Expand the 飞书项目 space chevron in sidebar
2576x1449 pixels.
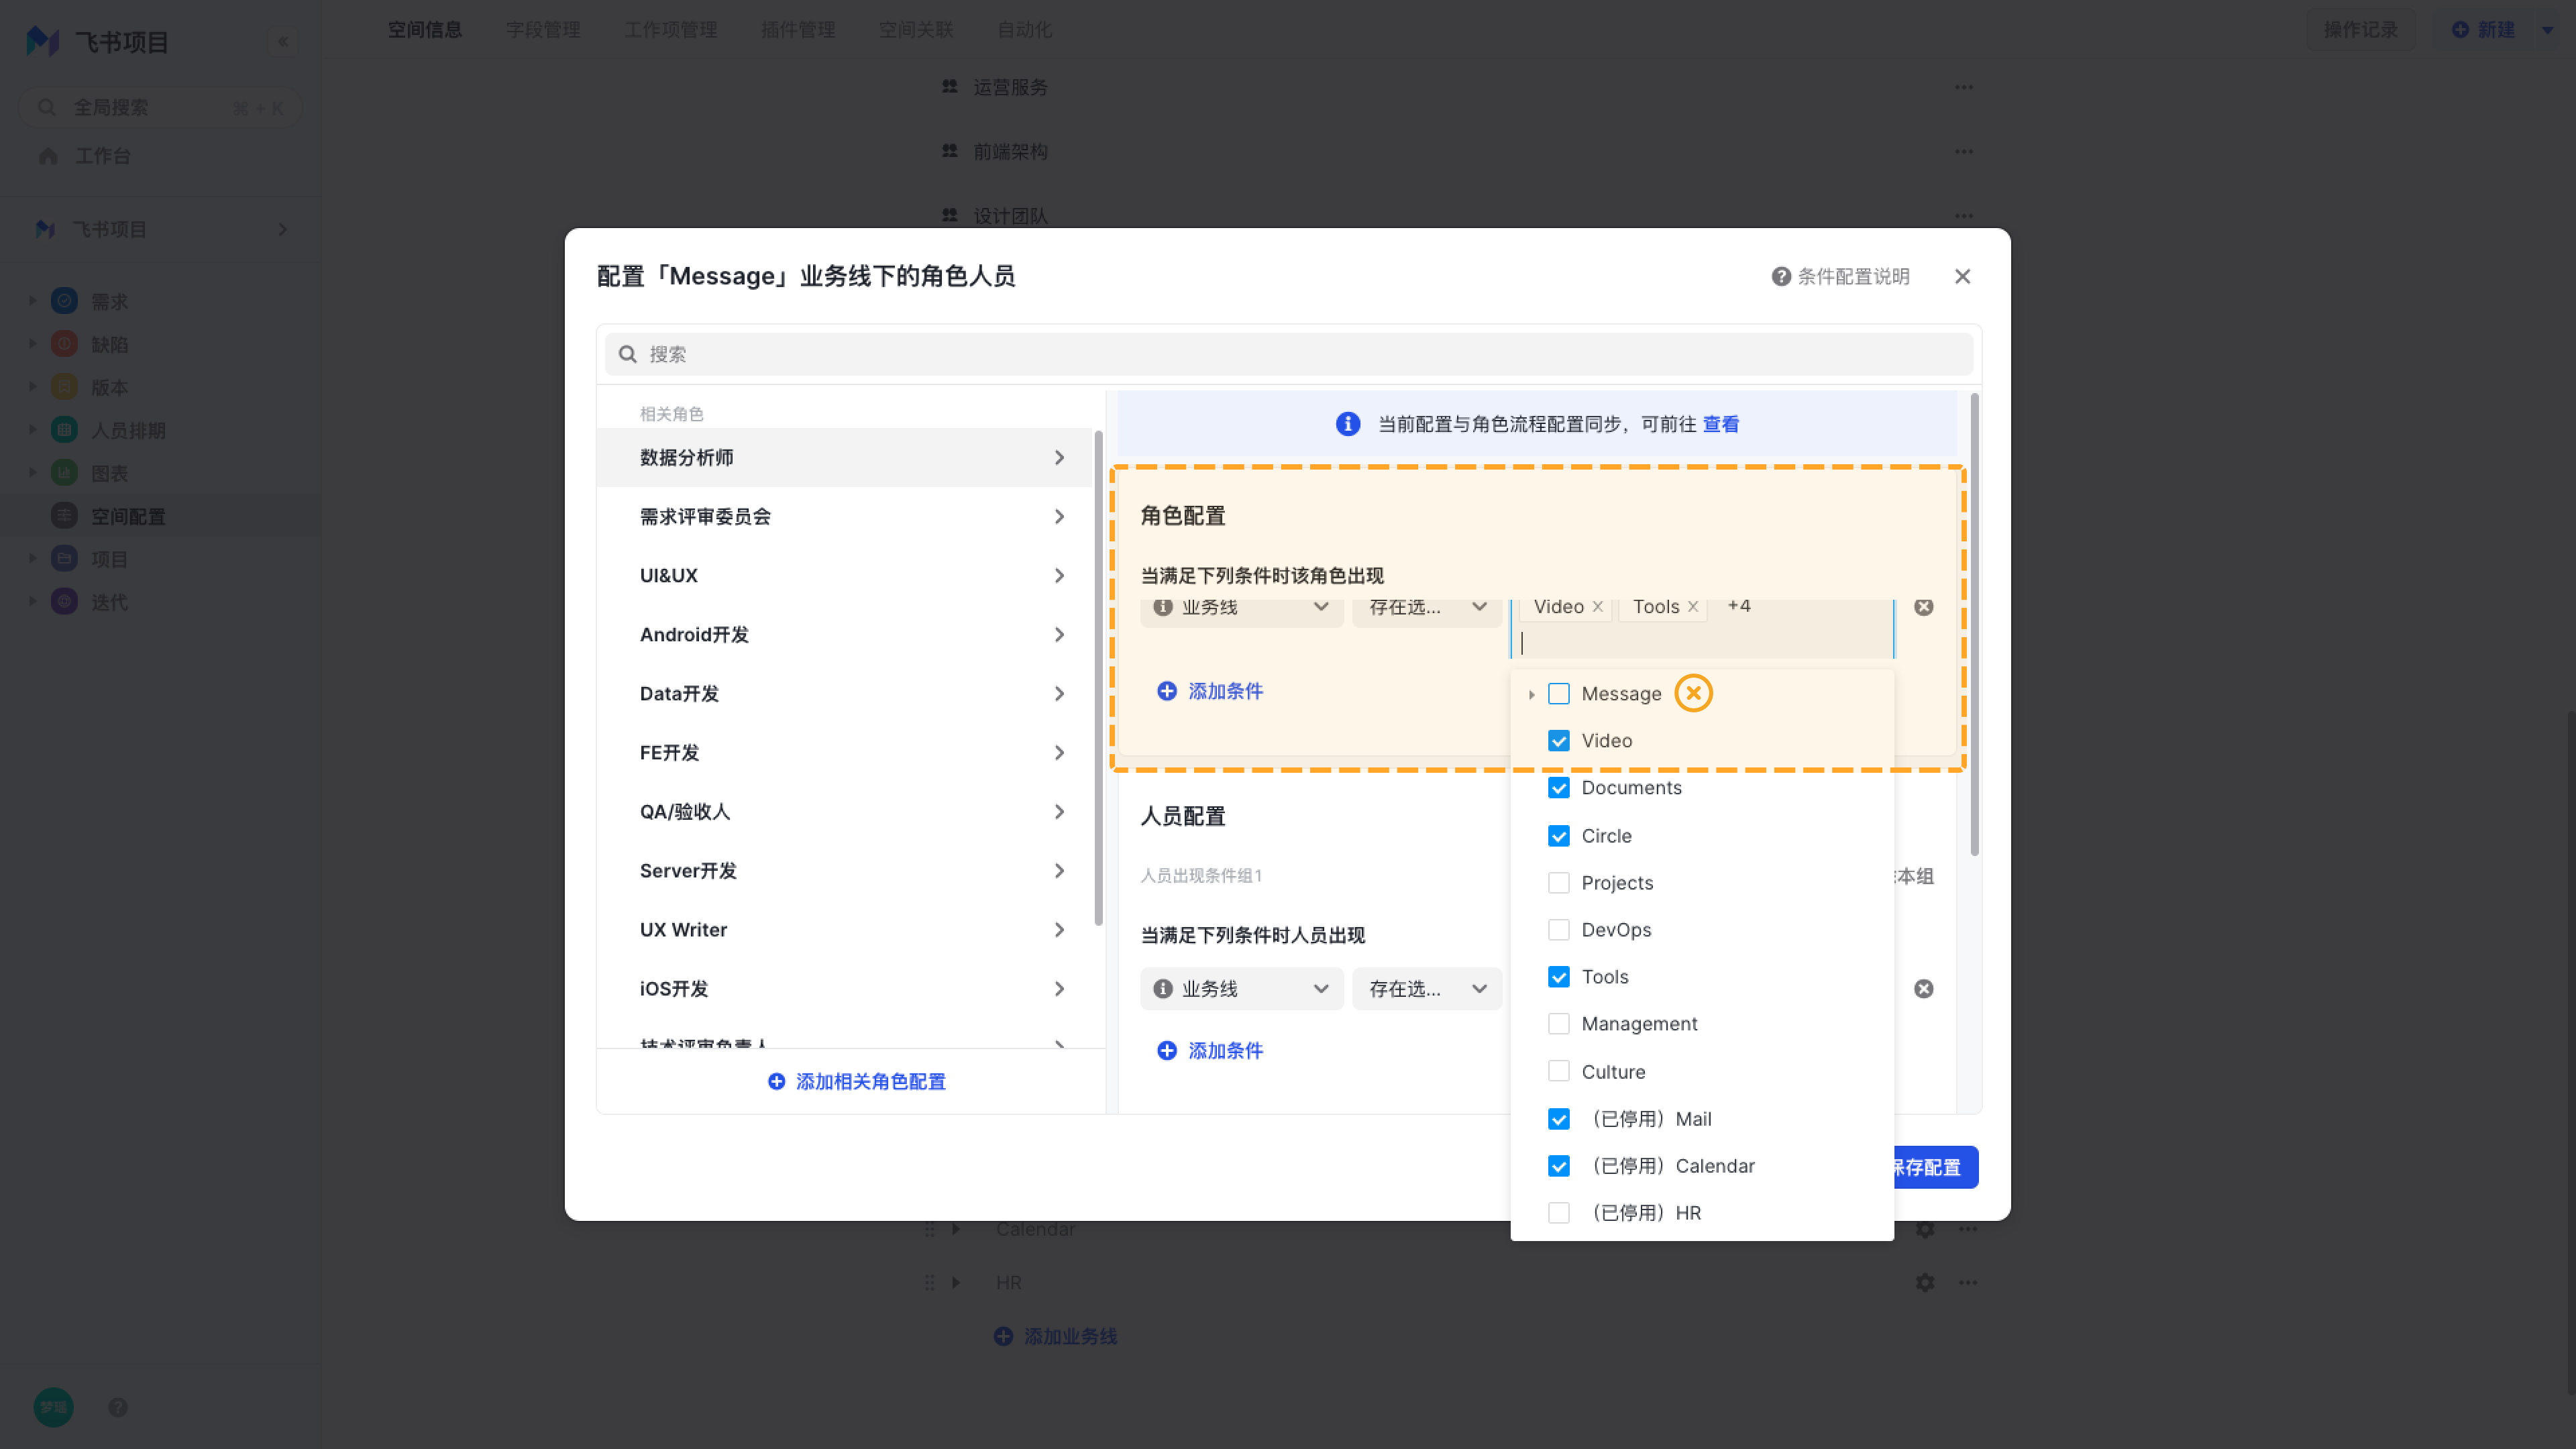(282, 229)
